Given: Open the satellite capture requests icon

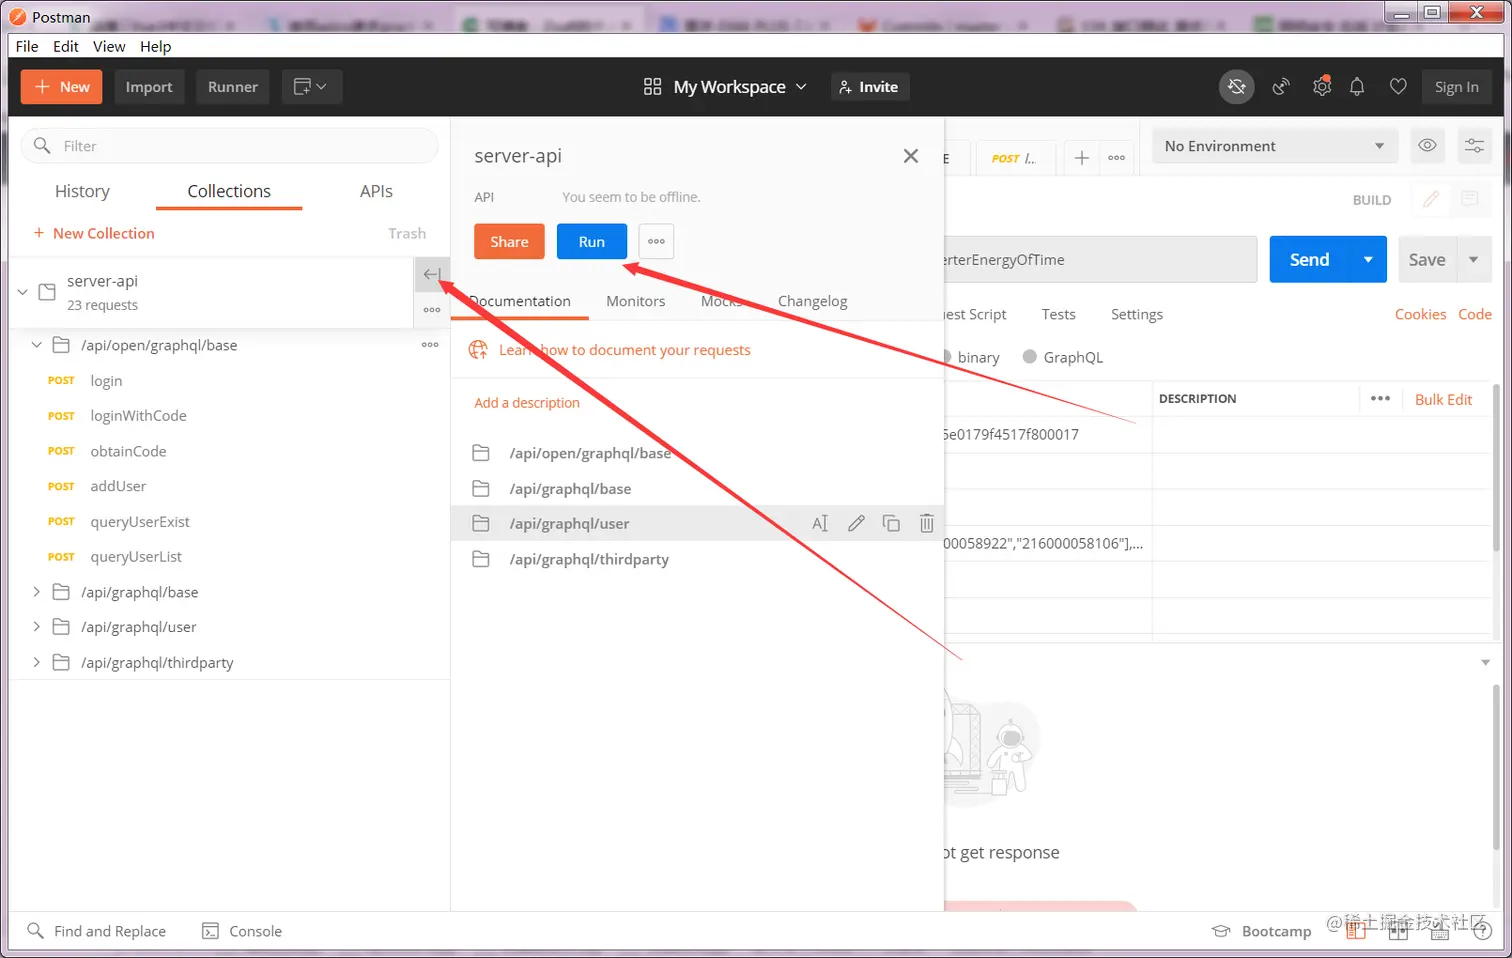Looking at the screenshot, I should [x=1281, y=87].
